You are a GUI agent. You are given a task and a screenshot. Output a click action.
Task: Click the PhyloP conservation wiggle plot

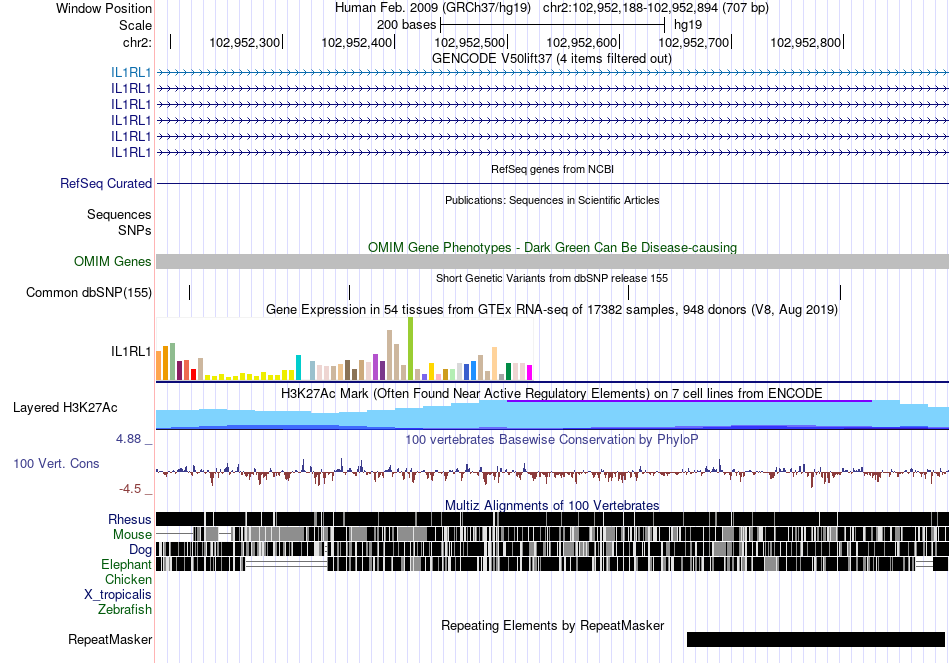[x=553, y=471]
